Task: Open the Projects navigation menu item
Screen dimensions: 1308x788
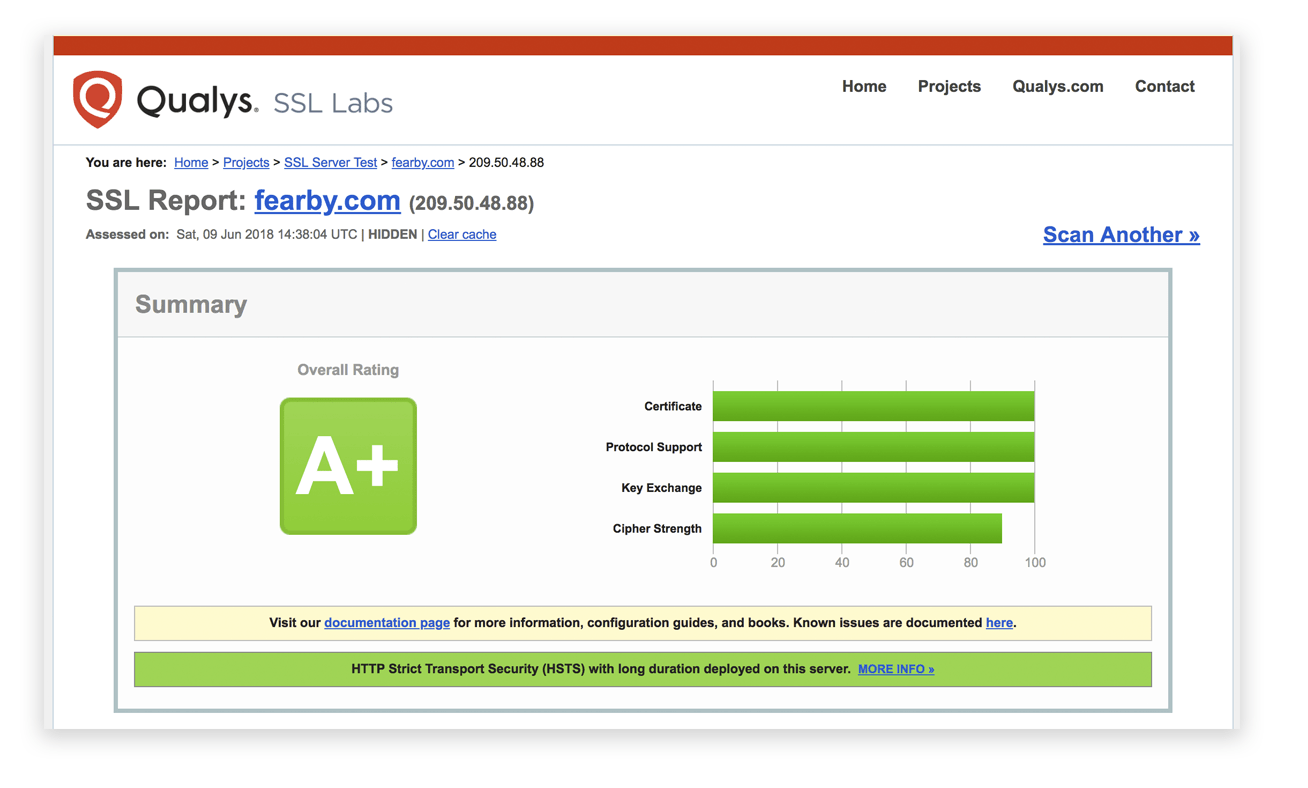Action: (949, 87)
